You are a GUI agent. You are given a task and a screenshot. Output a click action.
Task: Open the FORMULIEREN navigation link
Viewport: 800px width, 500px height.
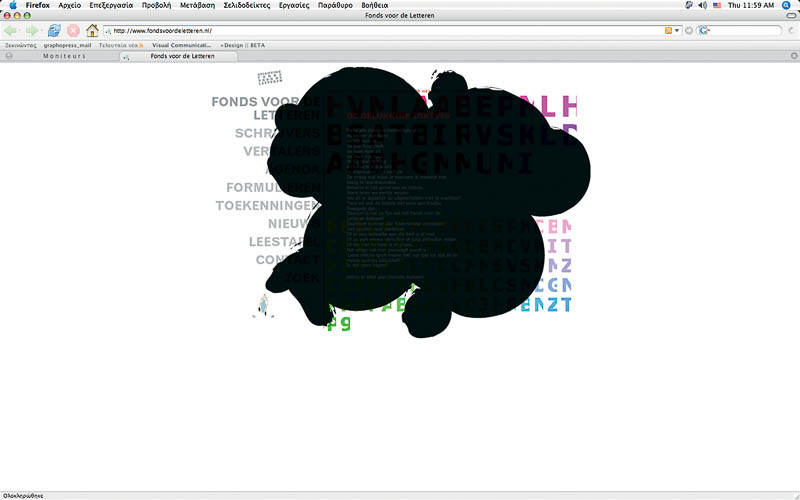pos(273,188)
